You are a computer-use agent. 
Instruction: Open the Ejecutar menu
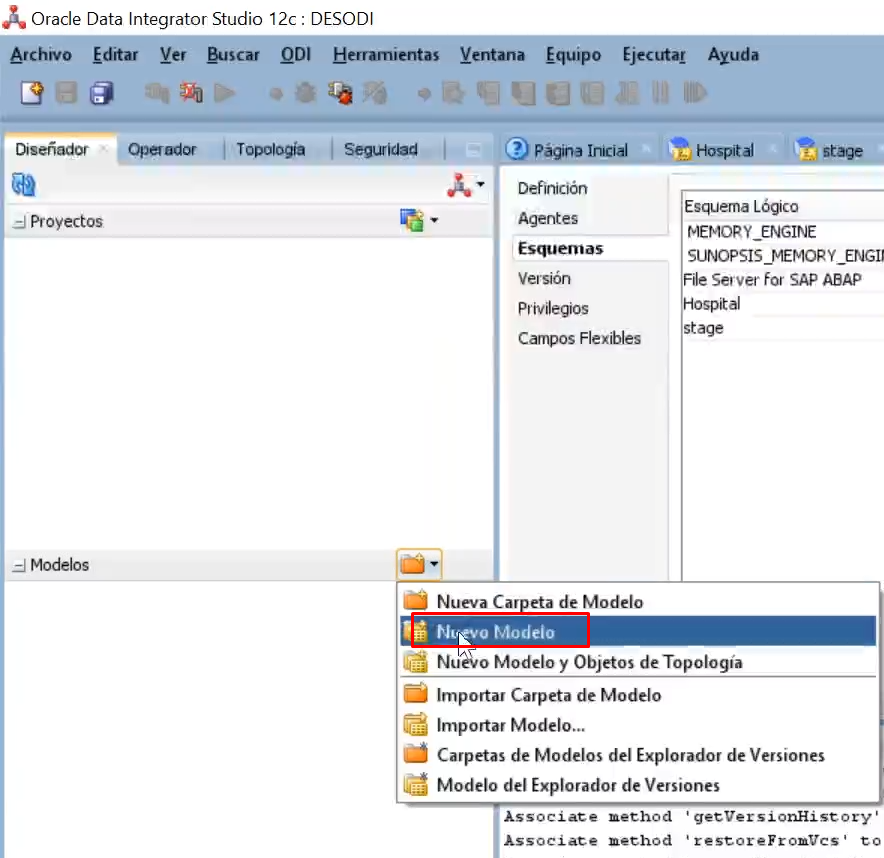tap(654, 55)
